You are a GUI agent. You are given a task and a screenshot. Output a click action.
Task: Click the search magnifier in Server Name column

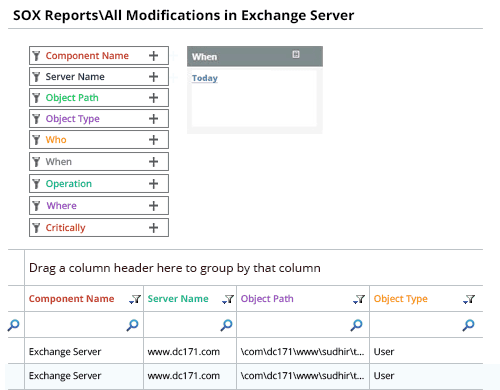point(226,325)
